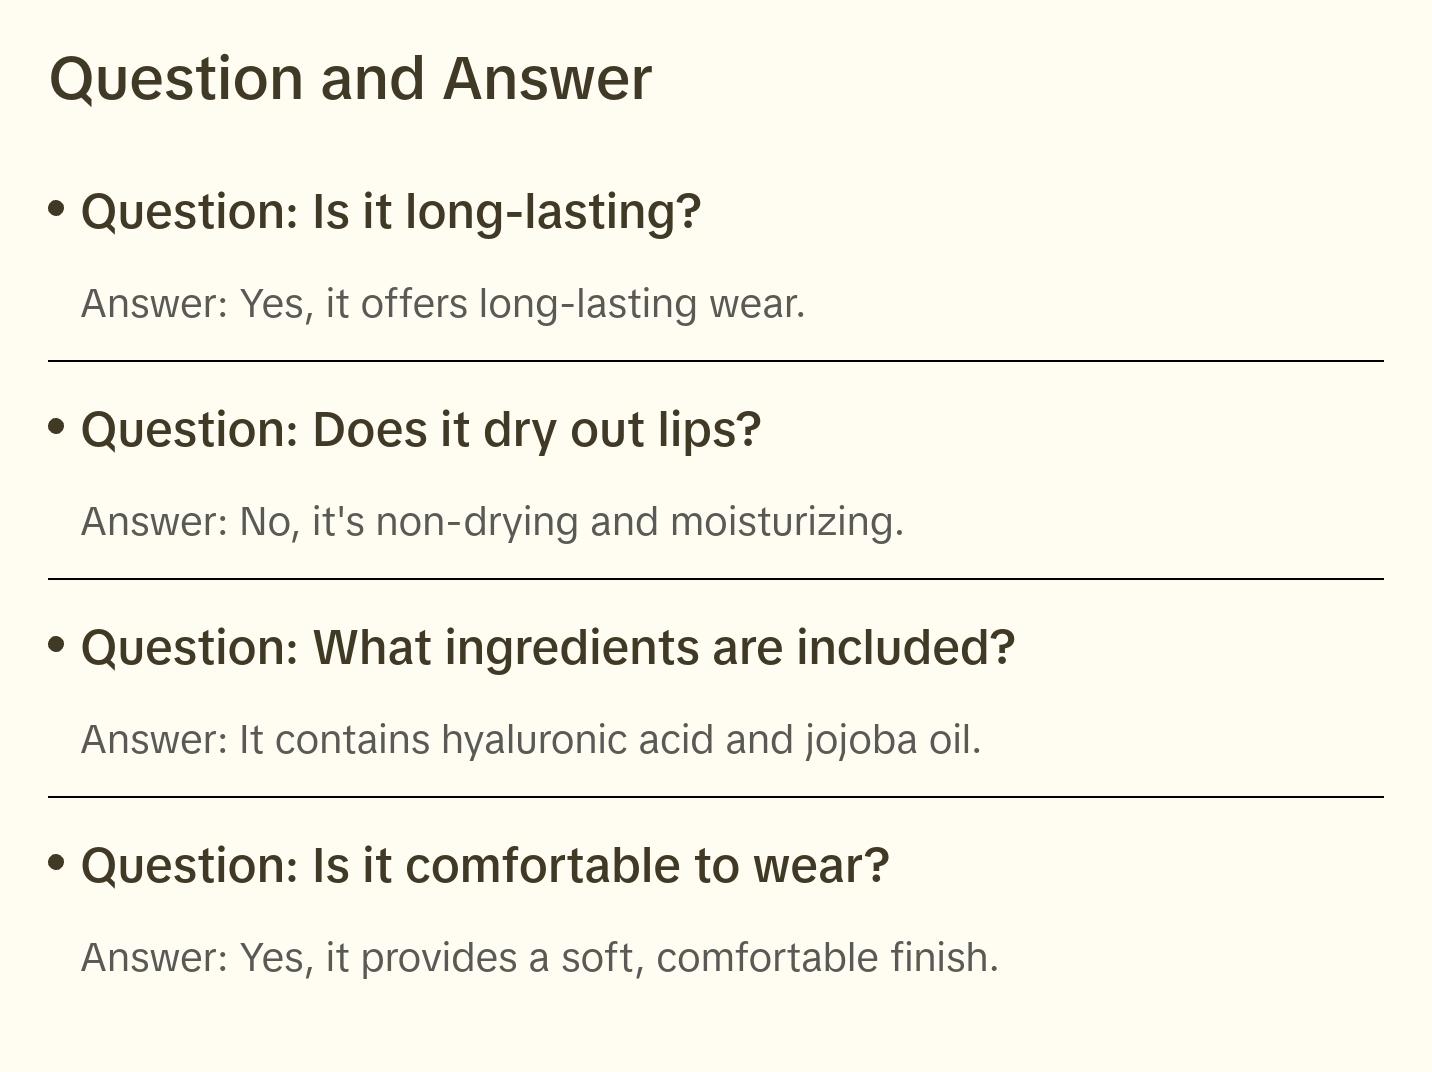
Task: Click the word "finish" in the last answer
Action: tap(938, 958)
